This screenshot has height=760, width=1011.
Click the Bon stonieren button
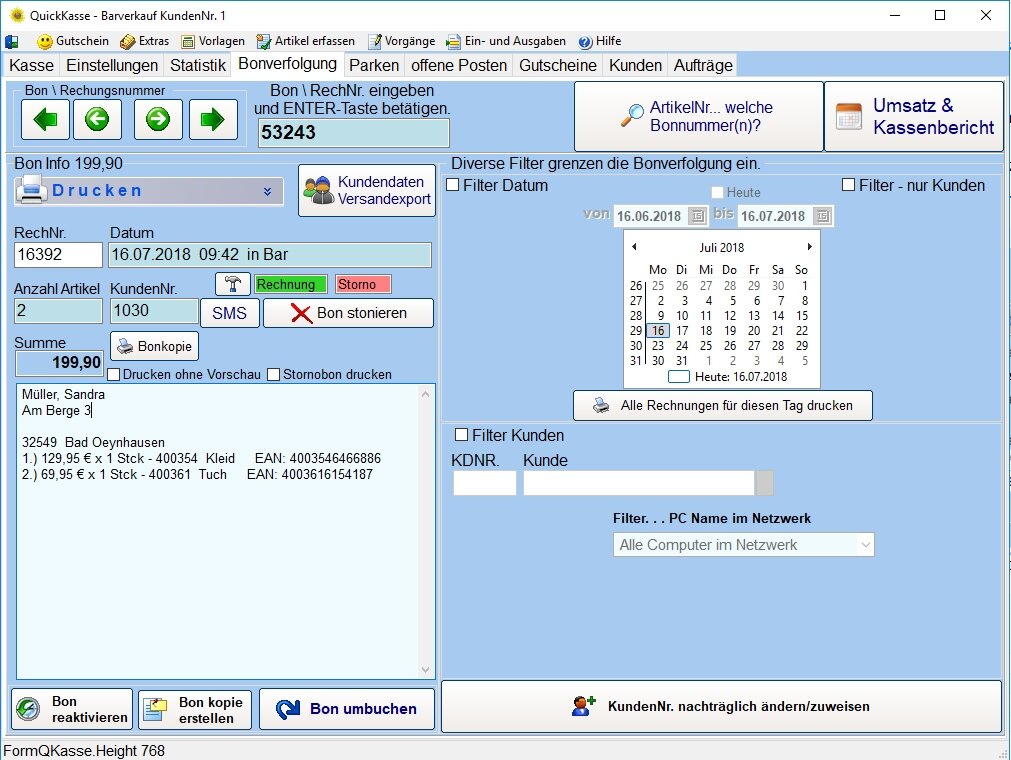click(x=348, y=313)
